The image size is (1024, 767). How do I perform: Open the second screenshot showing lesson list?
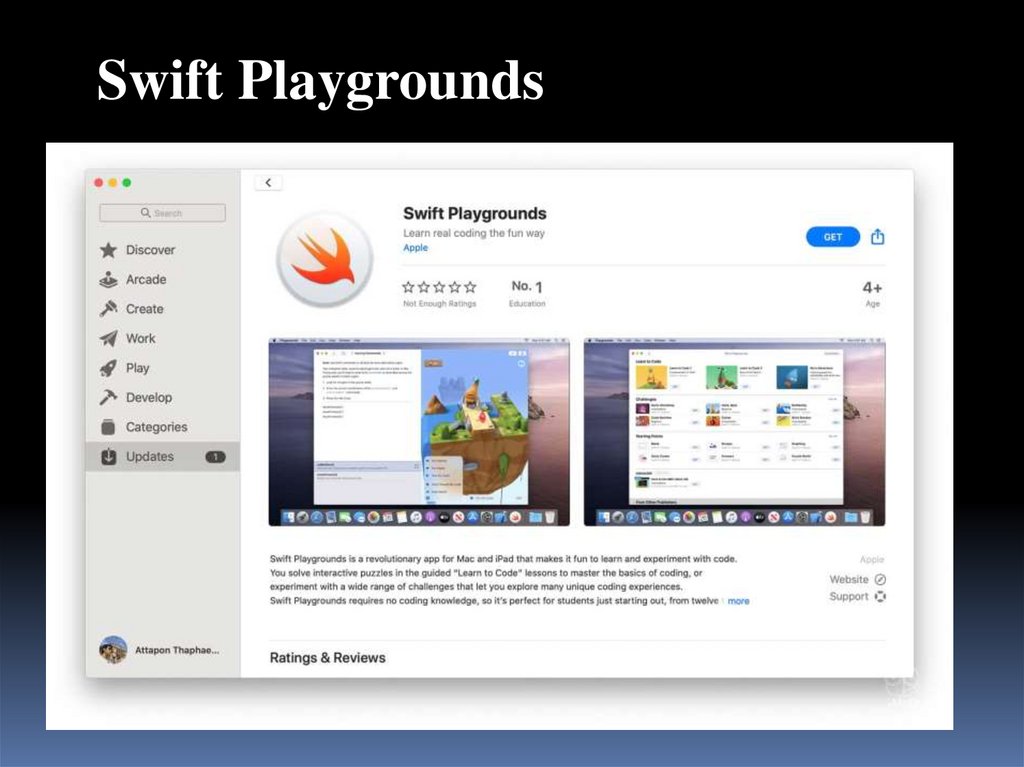pyautogui.click(x=735, y=432)
